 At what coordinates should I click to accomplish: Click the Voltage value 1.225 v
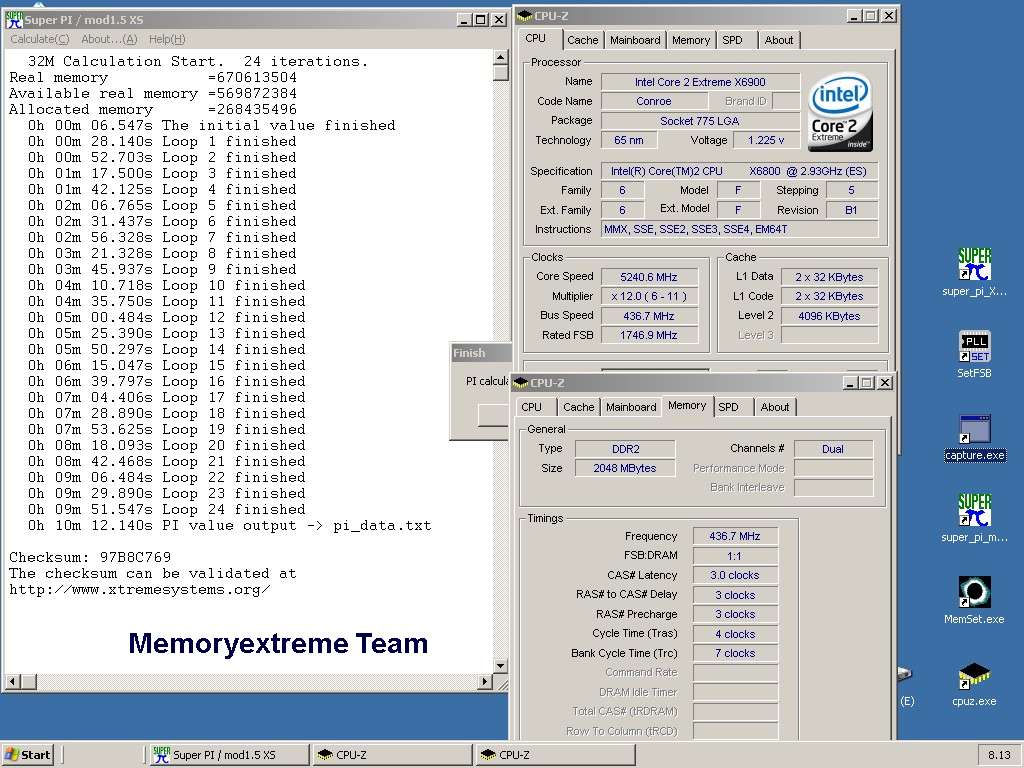(767, 140)
